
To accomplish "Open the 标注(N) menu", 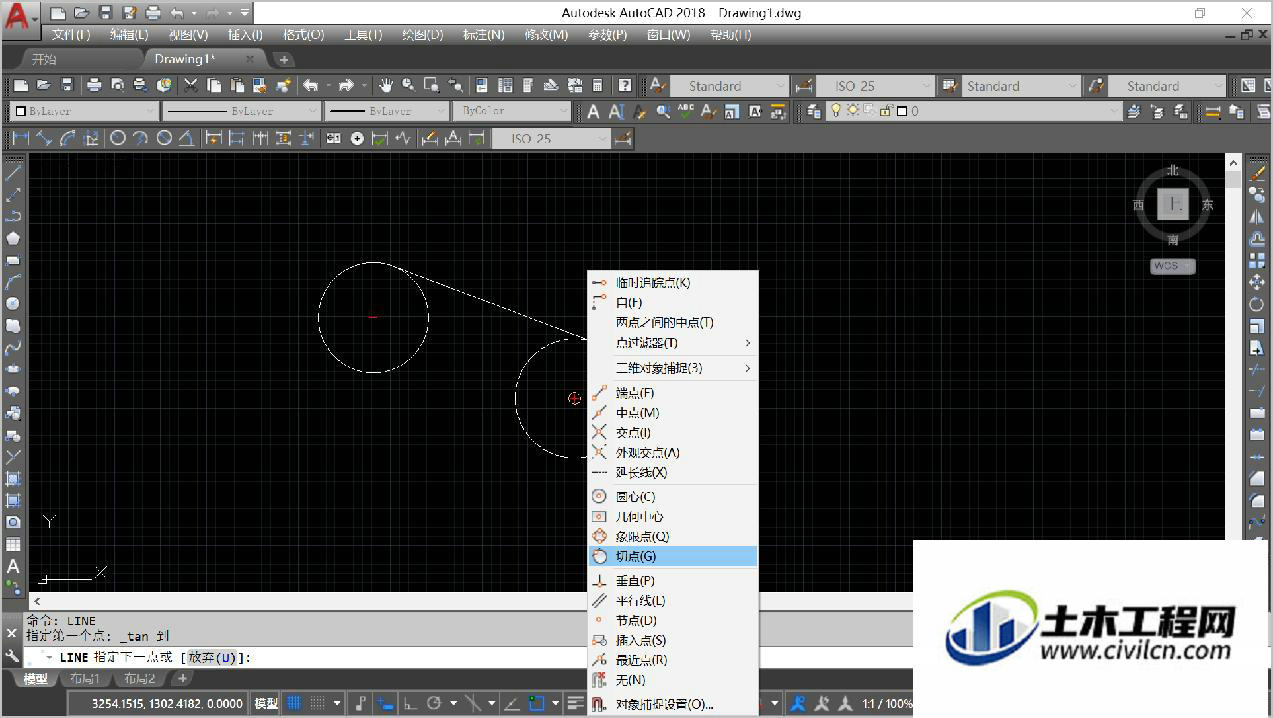I will (482, 34).
